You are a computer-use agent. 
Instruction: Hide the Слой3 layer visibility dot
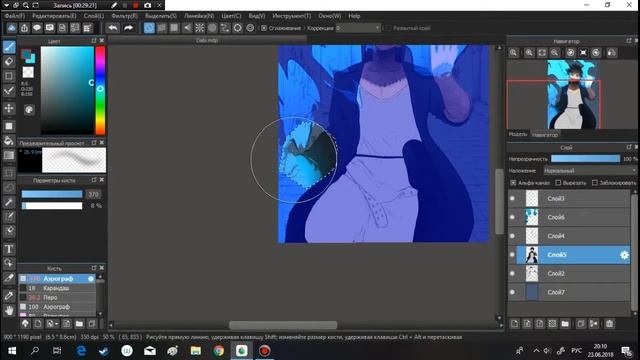512,198
